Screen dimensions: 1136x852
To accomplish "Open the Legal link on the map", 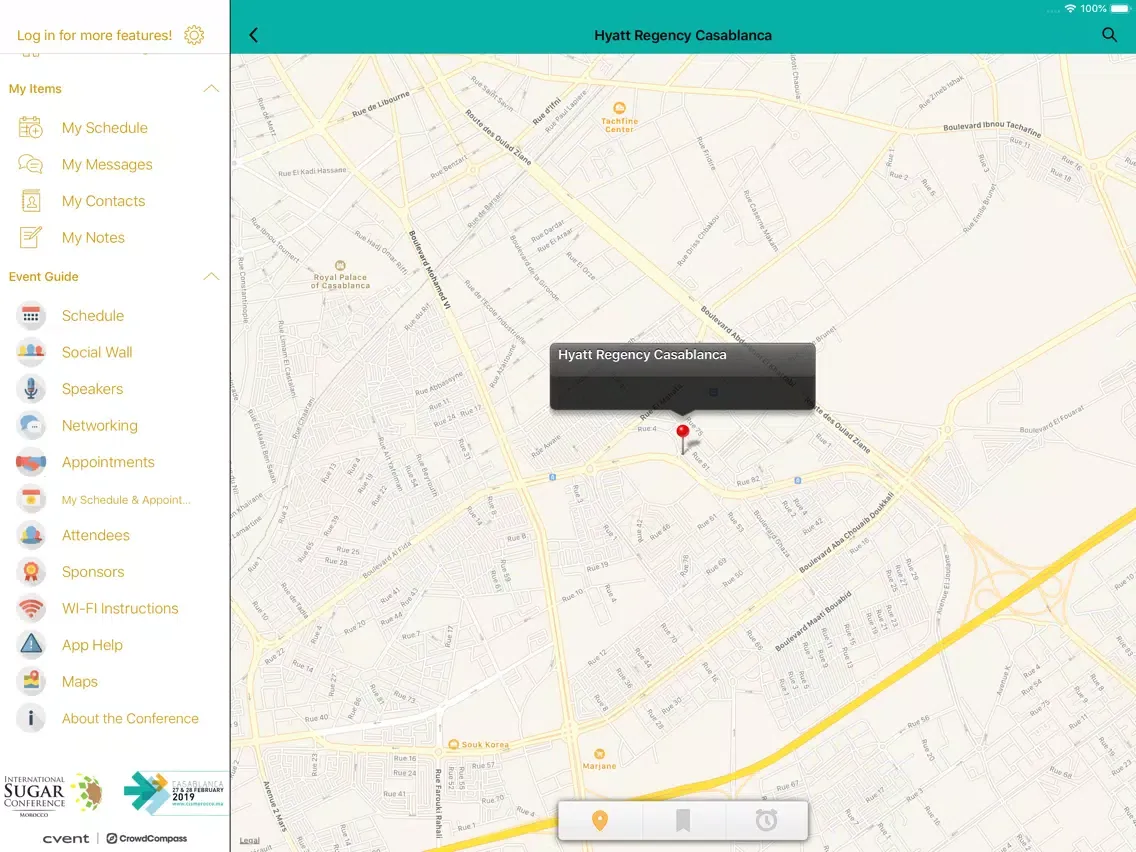I will tap(249, 840).
